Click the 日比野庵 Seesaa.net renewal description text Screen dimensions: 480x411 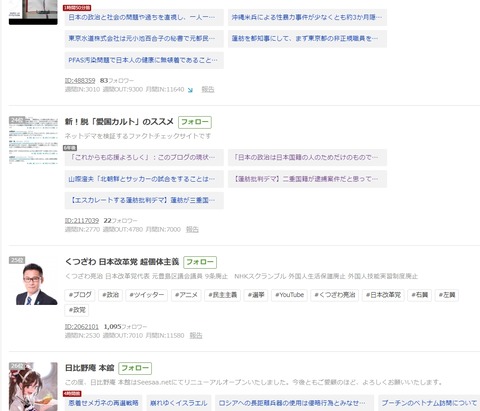click(254, 382)
